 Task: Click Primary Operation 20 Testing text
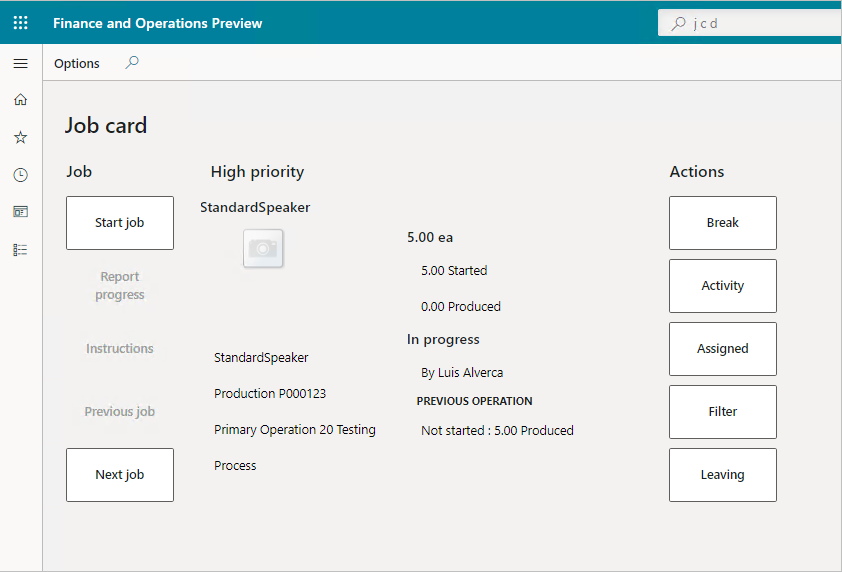click(x=295, y=430)
